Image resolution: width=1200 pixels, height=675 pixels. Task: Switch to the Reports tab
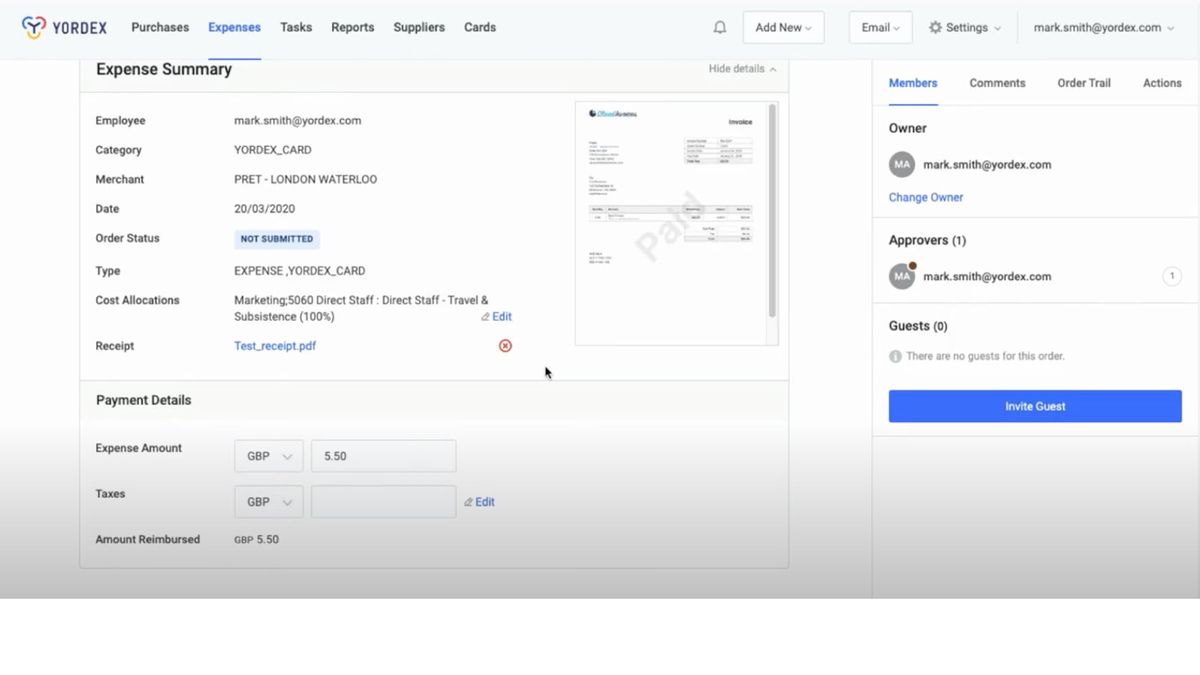click(352, 28)
